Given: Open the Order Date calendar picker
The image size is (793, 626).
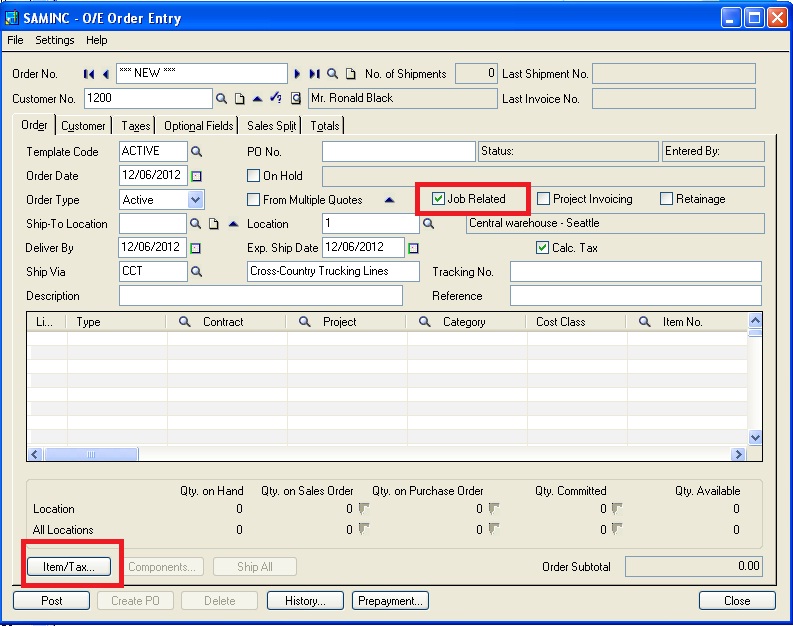Looking at the screenshot, I should pyautogui.click(x=196, y=176).
